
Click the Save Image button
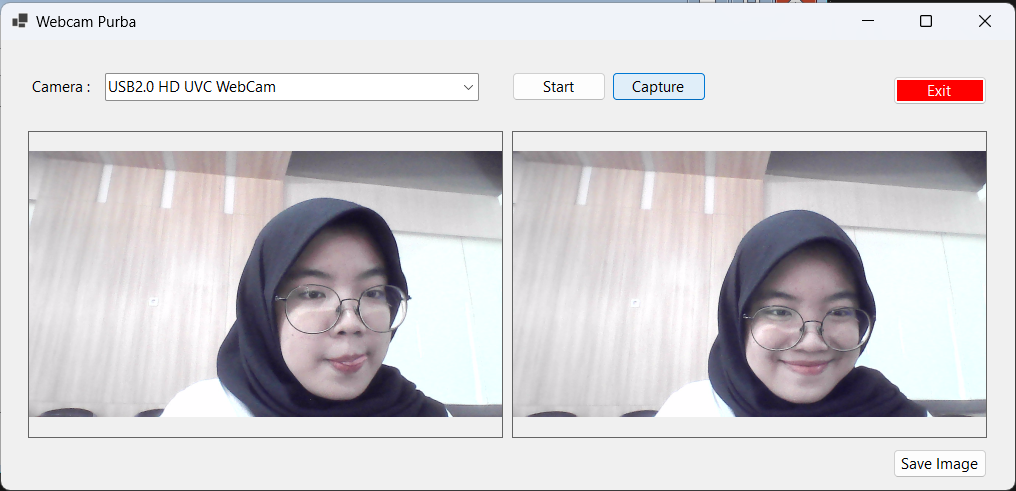pos(940,464)
